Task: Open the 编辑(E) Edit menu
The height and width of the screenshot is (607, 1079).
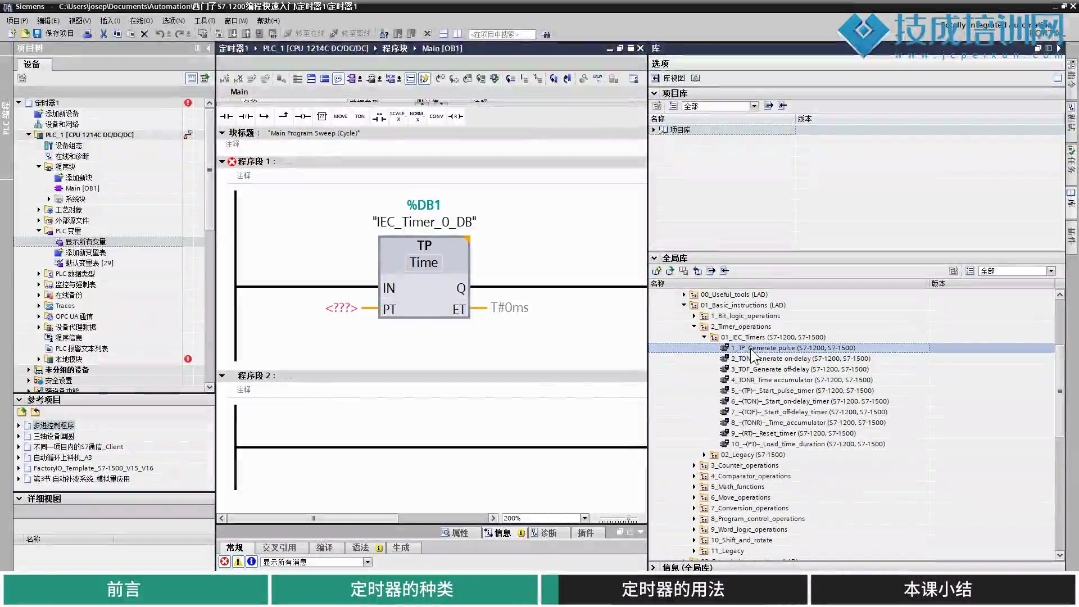Action: (47, 21)
